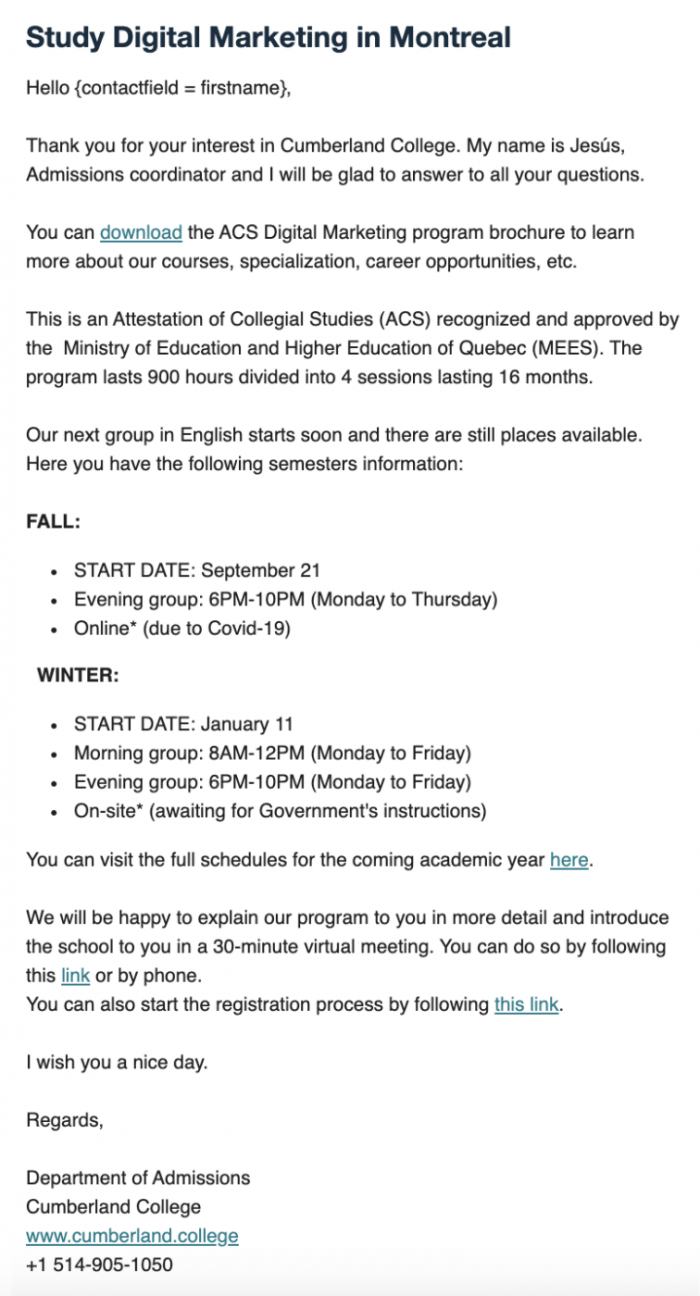
Task: Click the phone number +1 514-905-1050
Action: (x=99, y=1265)
